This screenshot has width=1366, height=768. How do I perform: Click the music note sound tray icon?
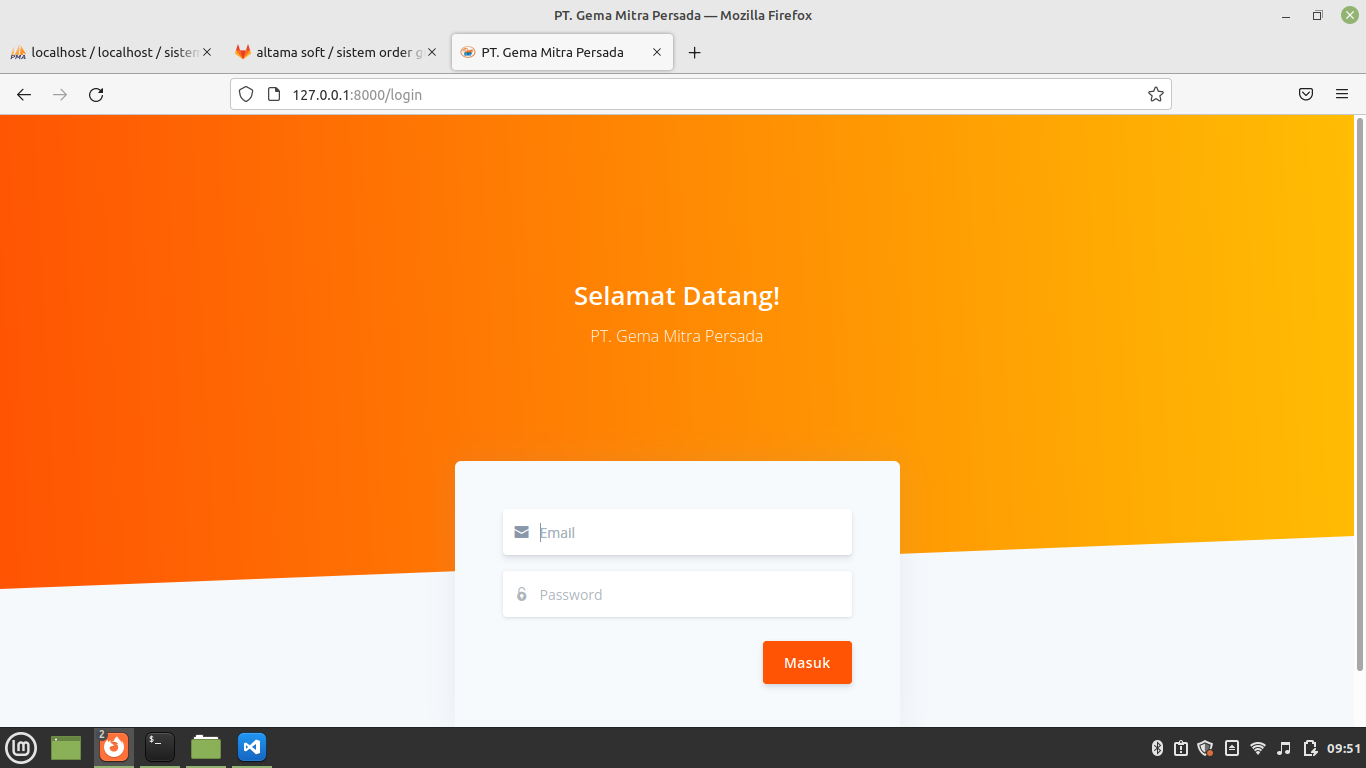coord(1284,748)
